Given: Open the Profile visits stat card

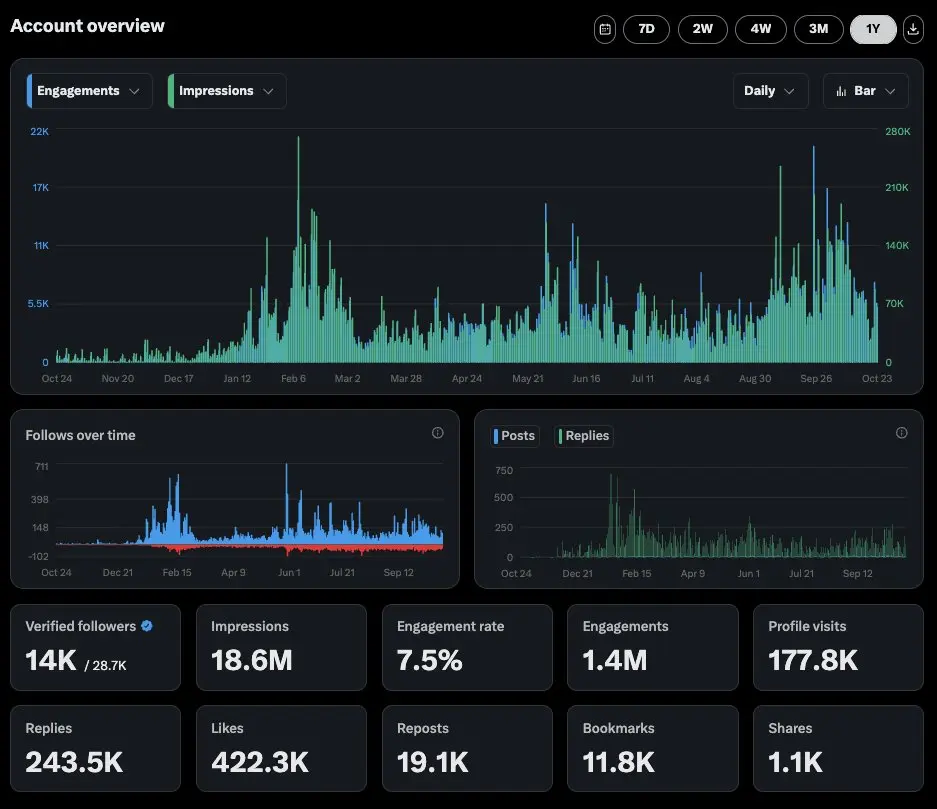Looking at the screenshot, I should (838, 647).
